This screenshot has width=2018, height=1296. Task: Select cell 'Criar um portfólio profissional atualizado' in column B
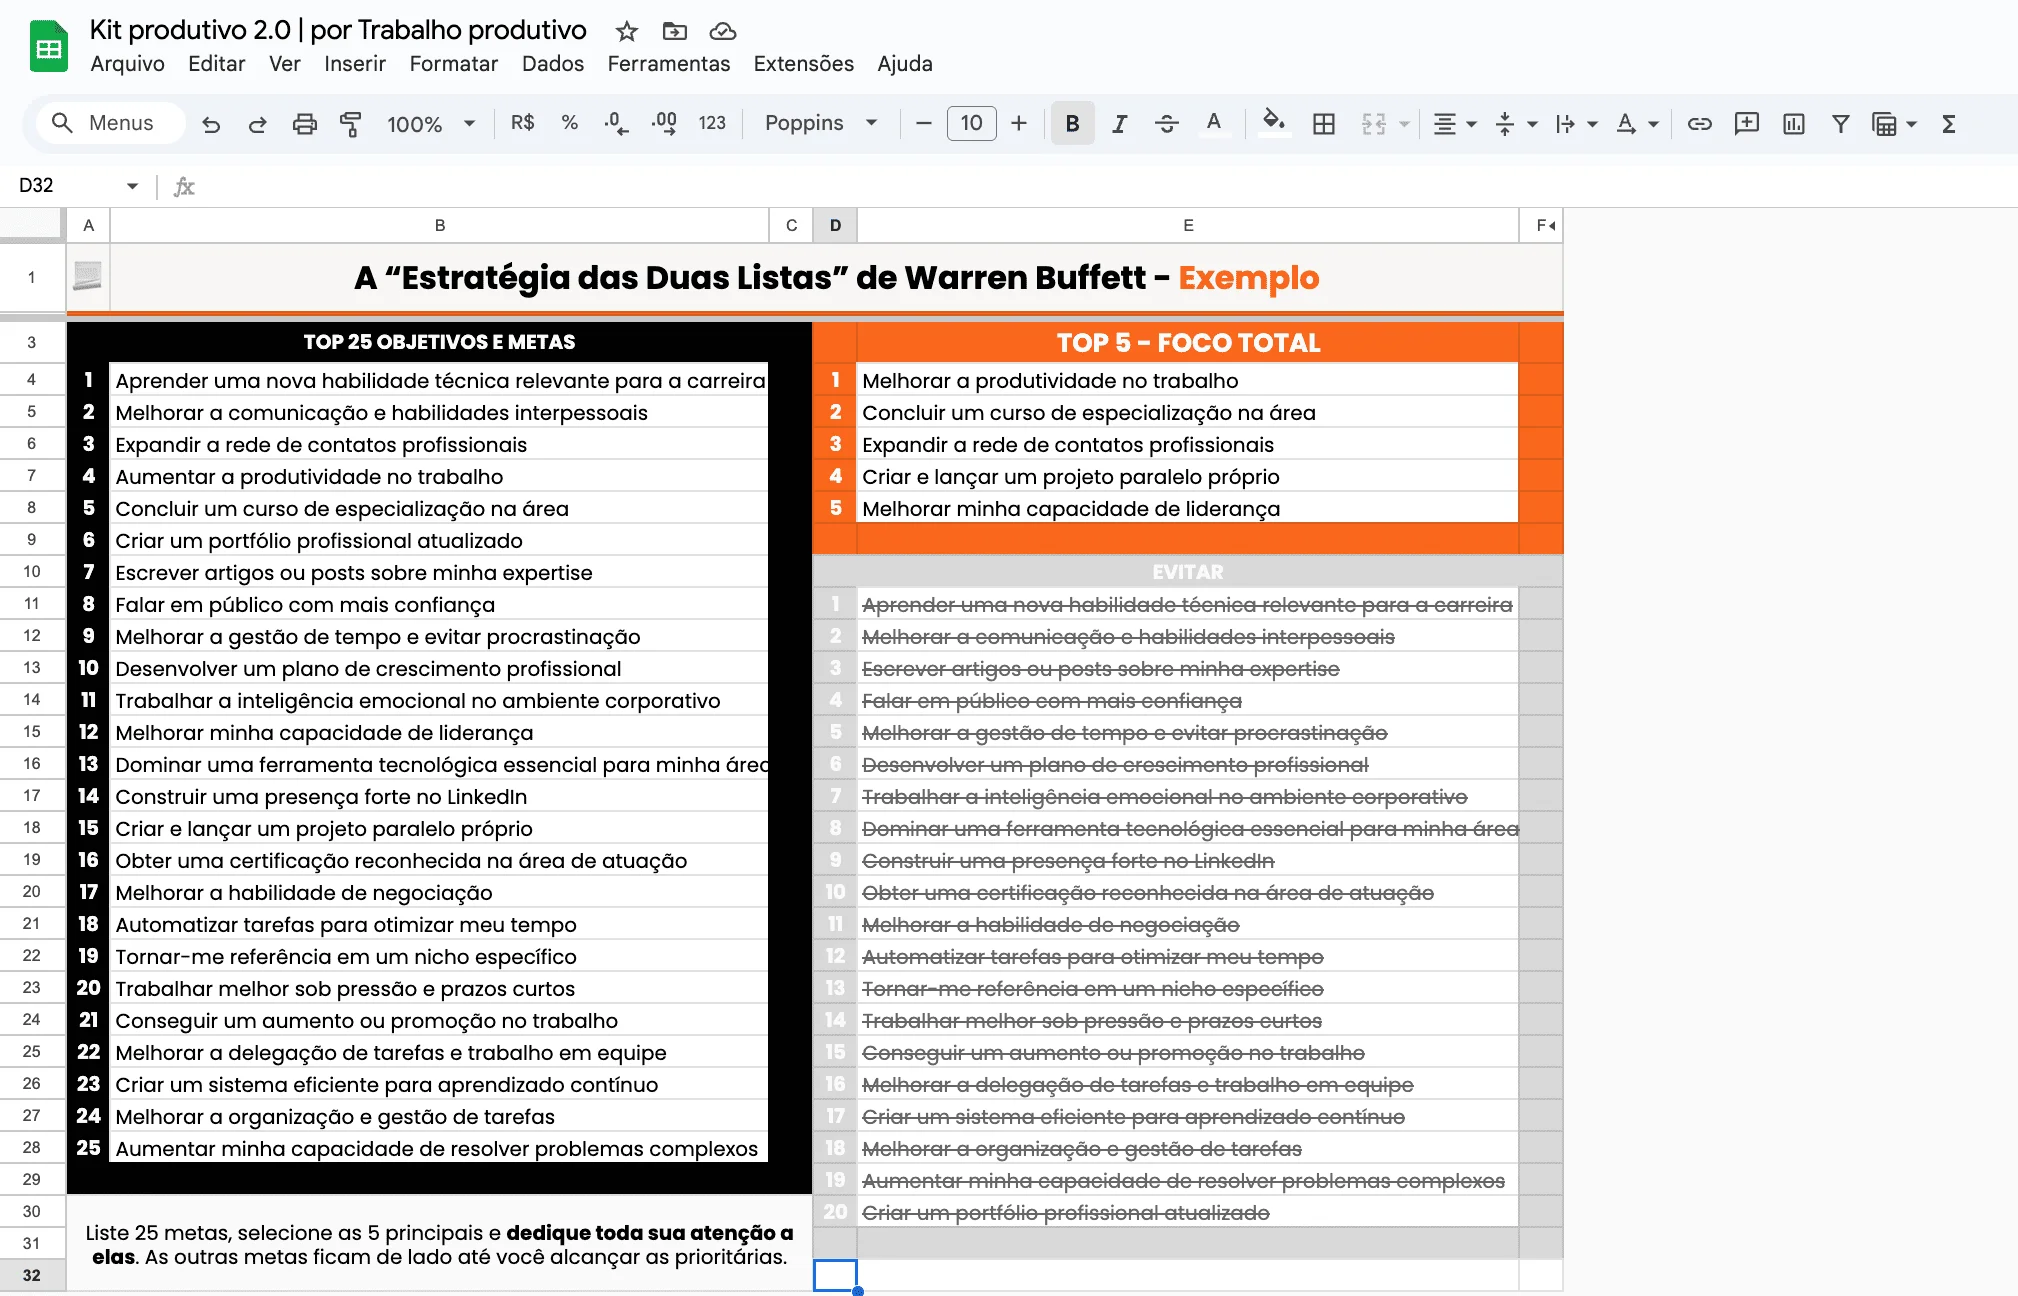coord(439,541)
